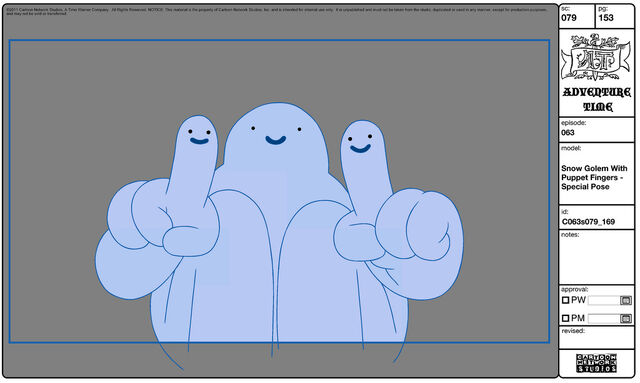The height and width of the screenshot is (383, 640).
Task: Click the left puppet finger's smiley face
Action: tap(199, 137)
